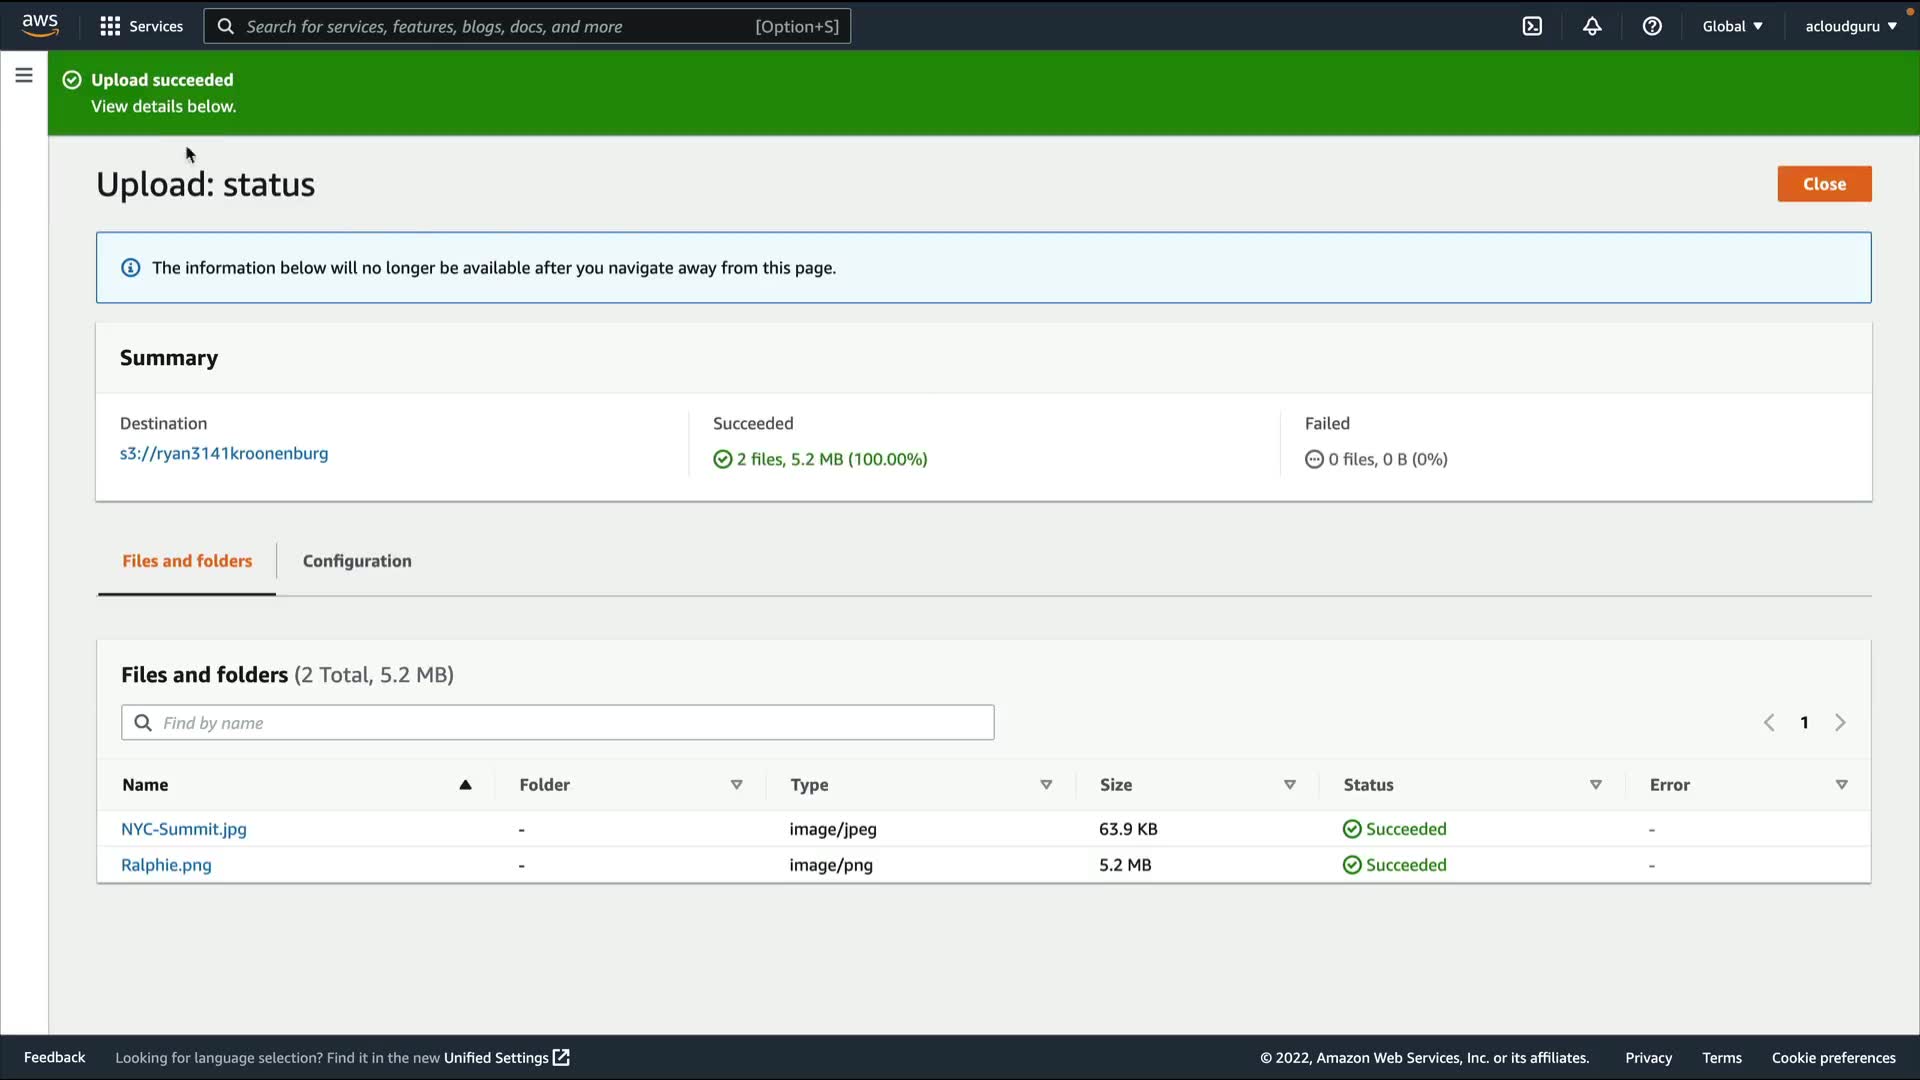The image size is (1920, 1080).
Task: Go to previous page arrow
Action: [1769, 722]
